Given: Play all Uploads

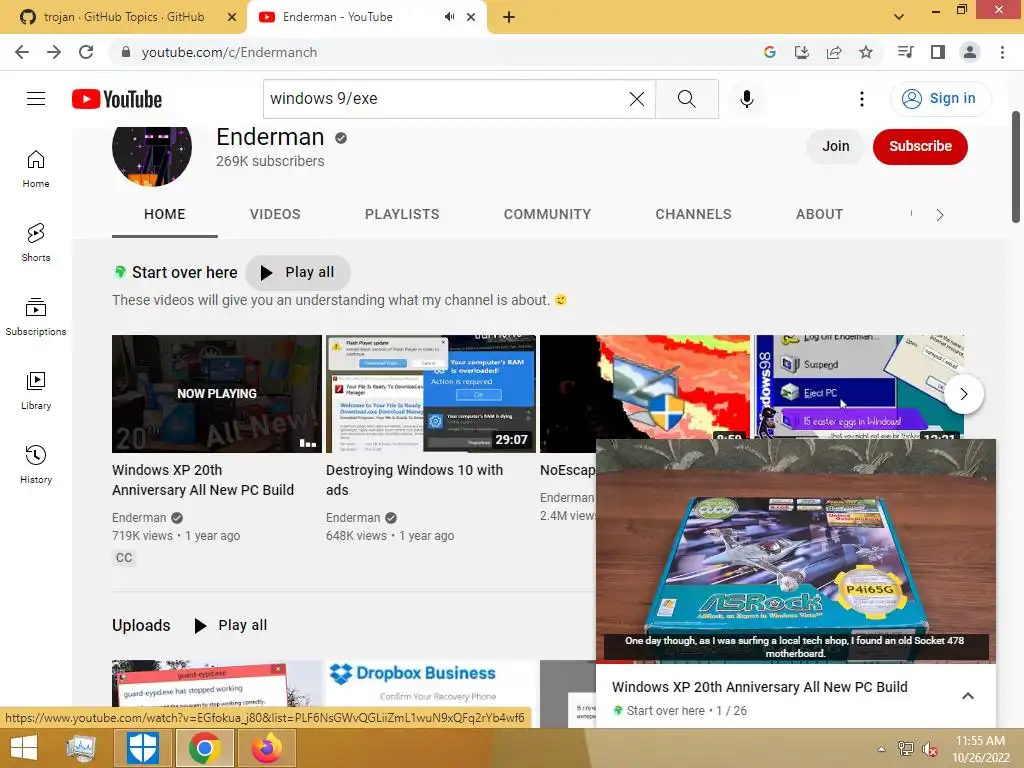Looking at the screenshot, I should coord(231,625).
